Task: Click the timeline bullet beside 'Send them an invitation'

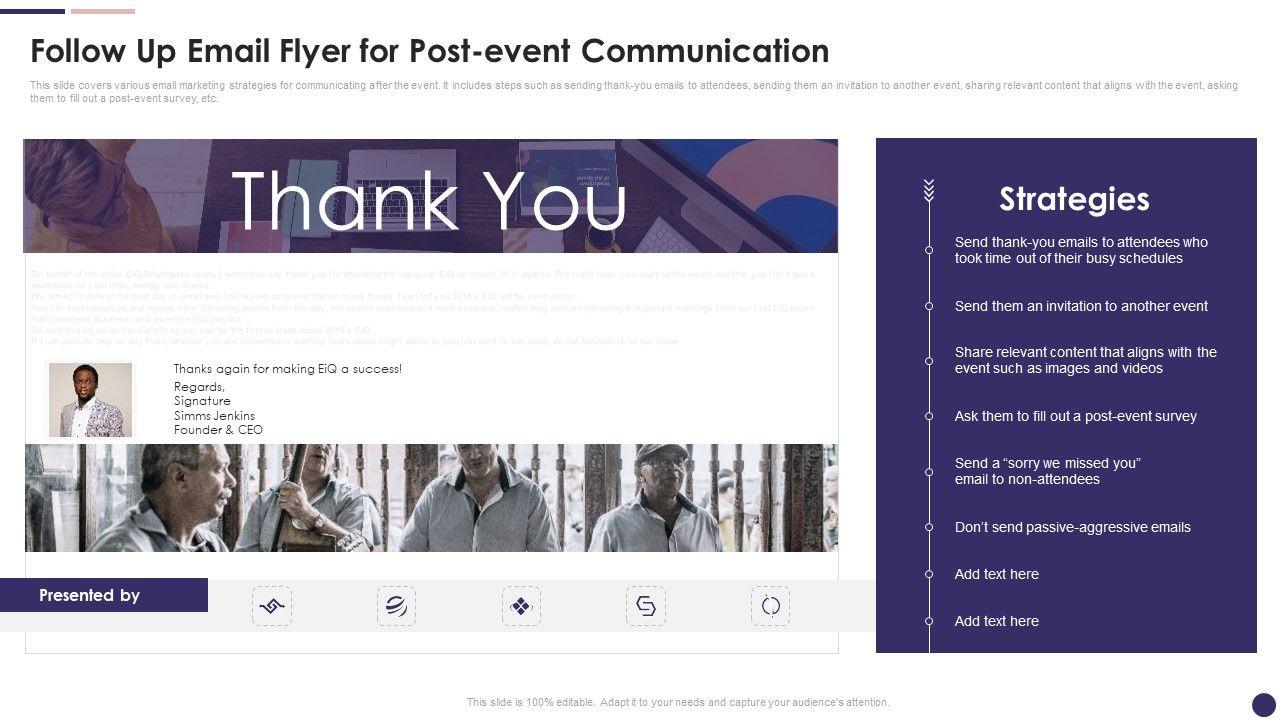Action: (x=929, y=306)
